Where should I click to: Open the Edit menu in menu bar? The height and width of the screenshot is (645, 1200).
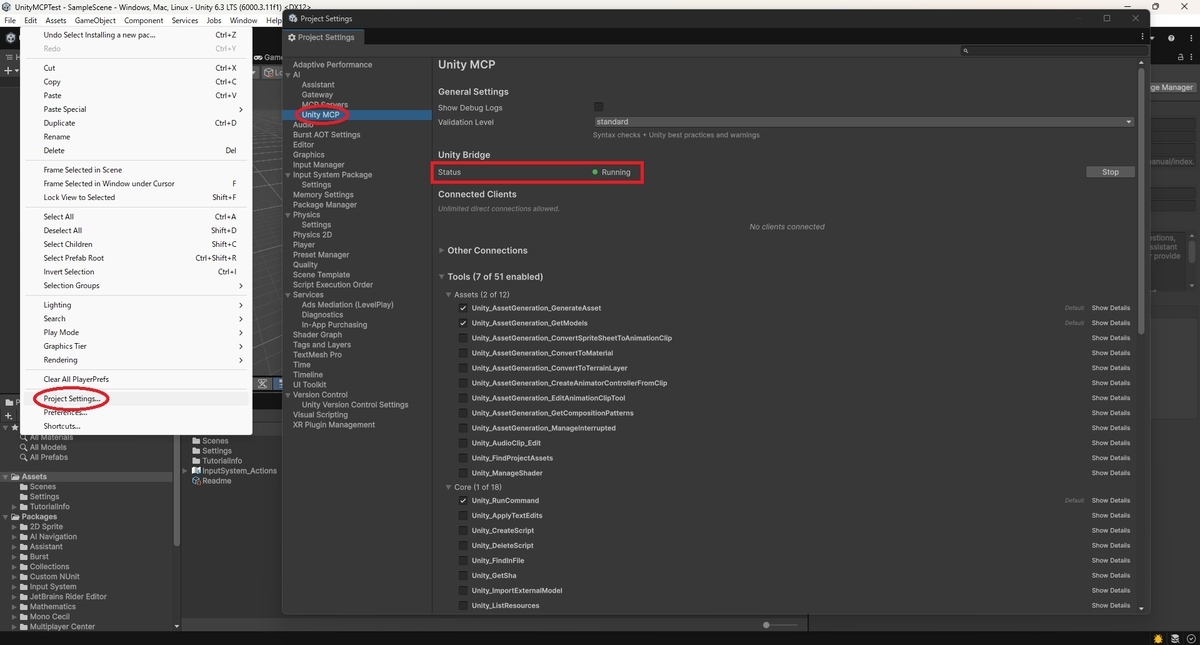coord(31,21)
